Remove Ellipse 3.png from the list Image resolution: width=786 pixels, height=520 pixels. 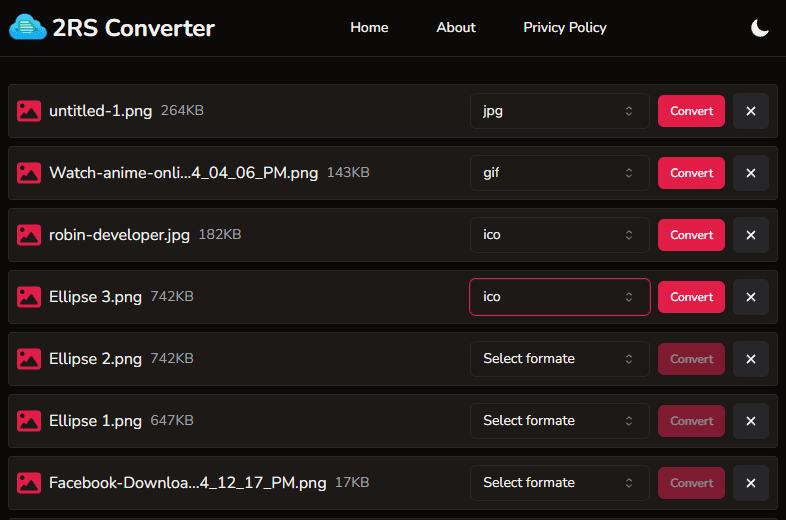point(750,297)
